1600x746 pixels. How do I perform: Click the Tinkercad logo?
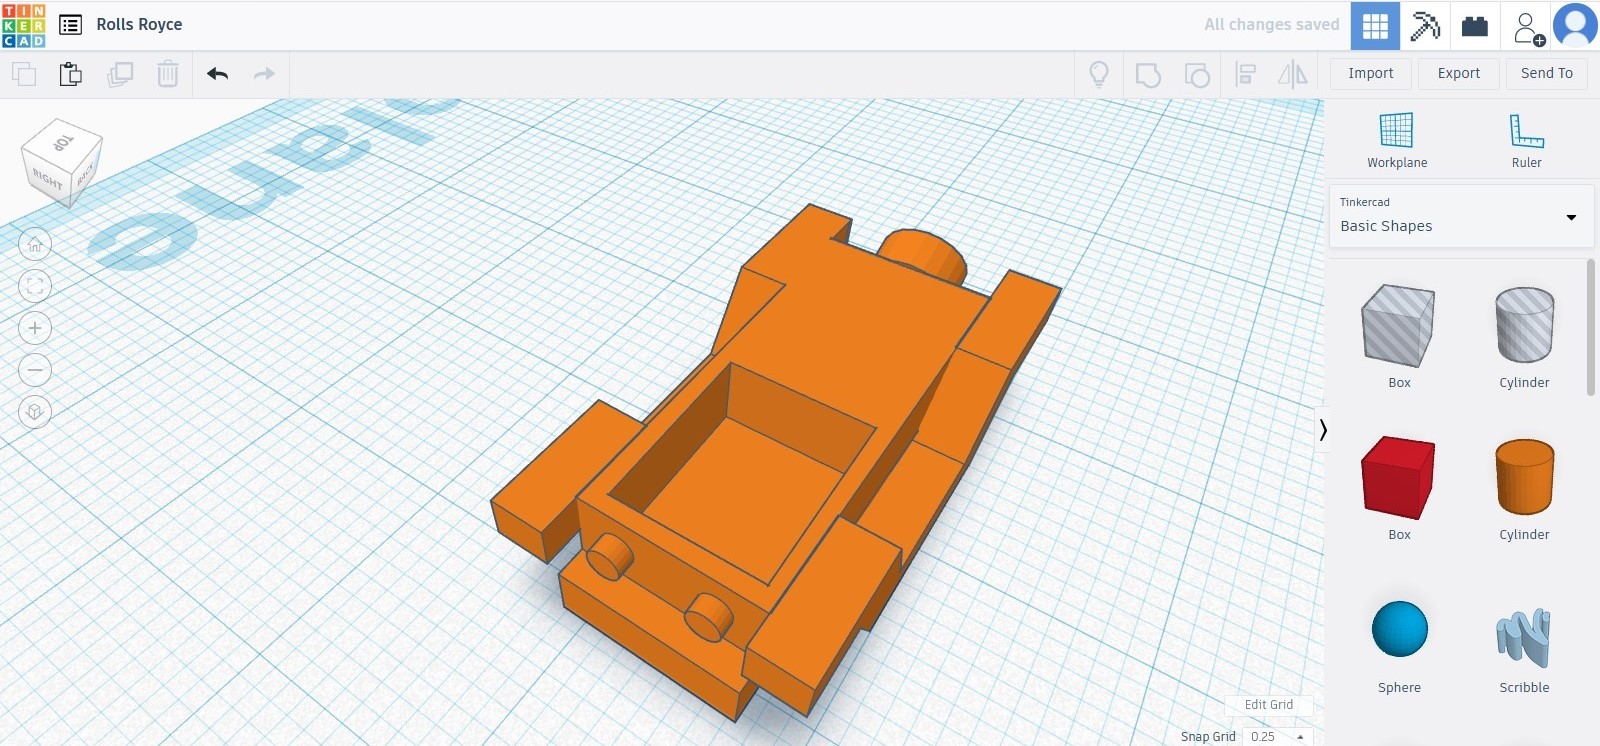click(23, 25)
